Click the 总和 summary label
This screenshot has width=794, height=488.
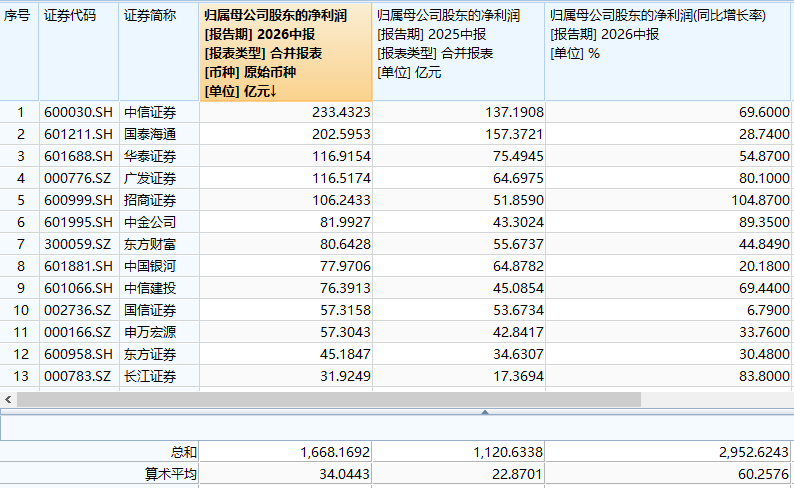[184, 452]
